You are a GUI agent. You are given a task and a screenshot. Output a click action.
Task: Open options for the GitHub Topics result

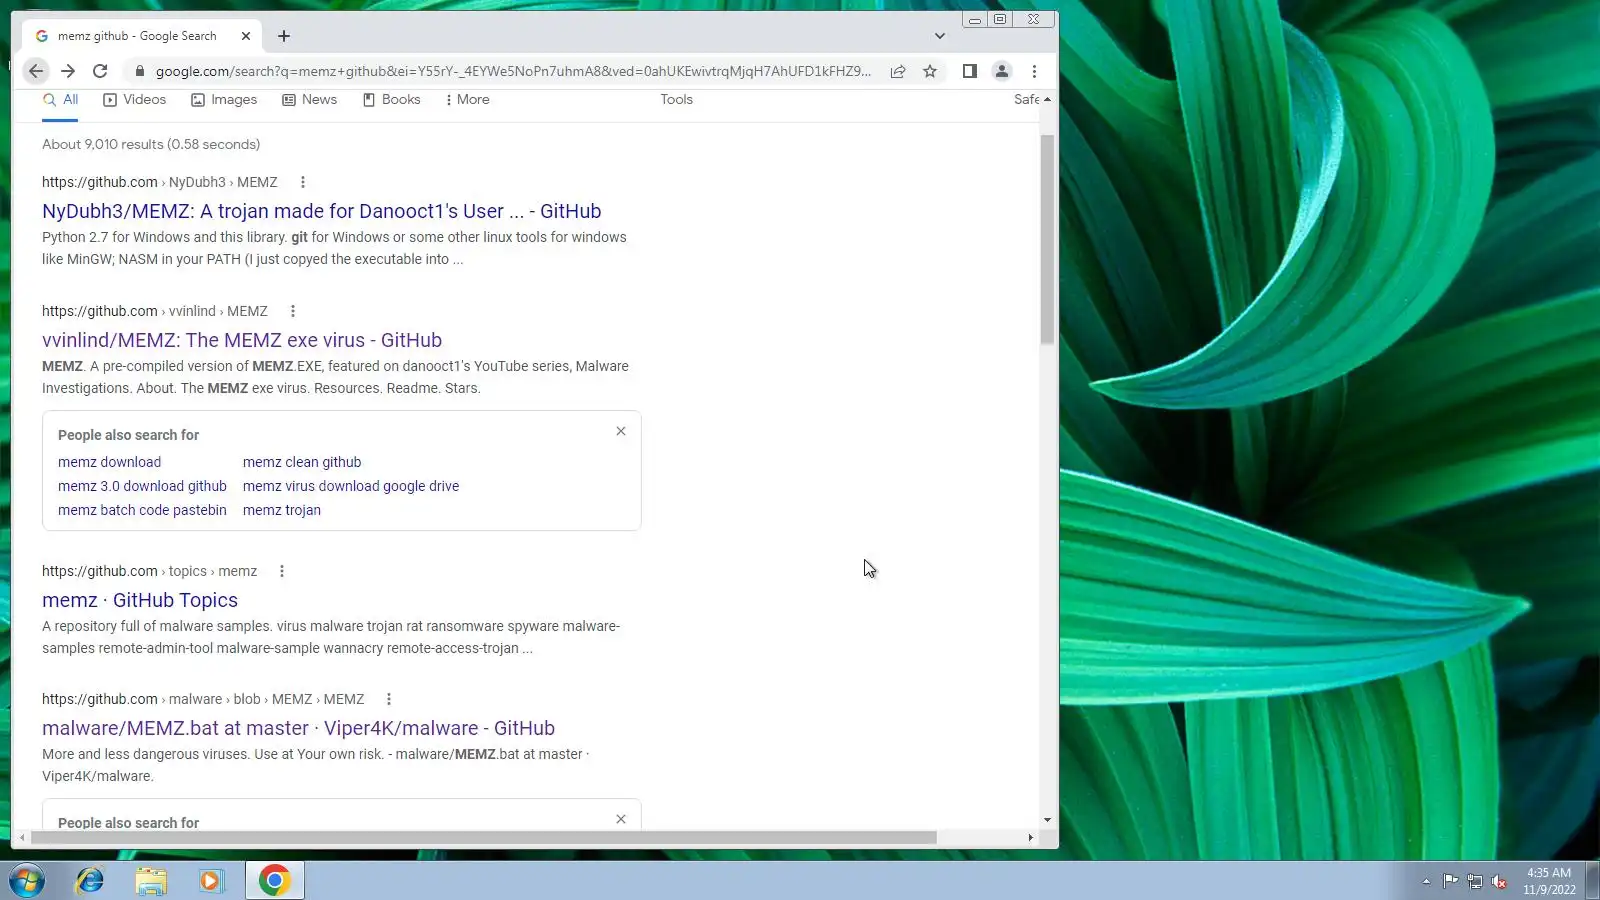pos(282,571)
